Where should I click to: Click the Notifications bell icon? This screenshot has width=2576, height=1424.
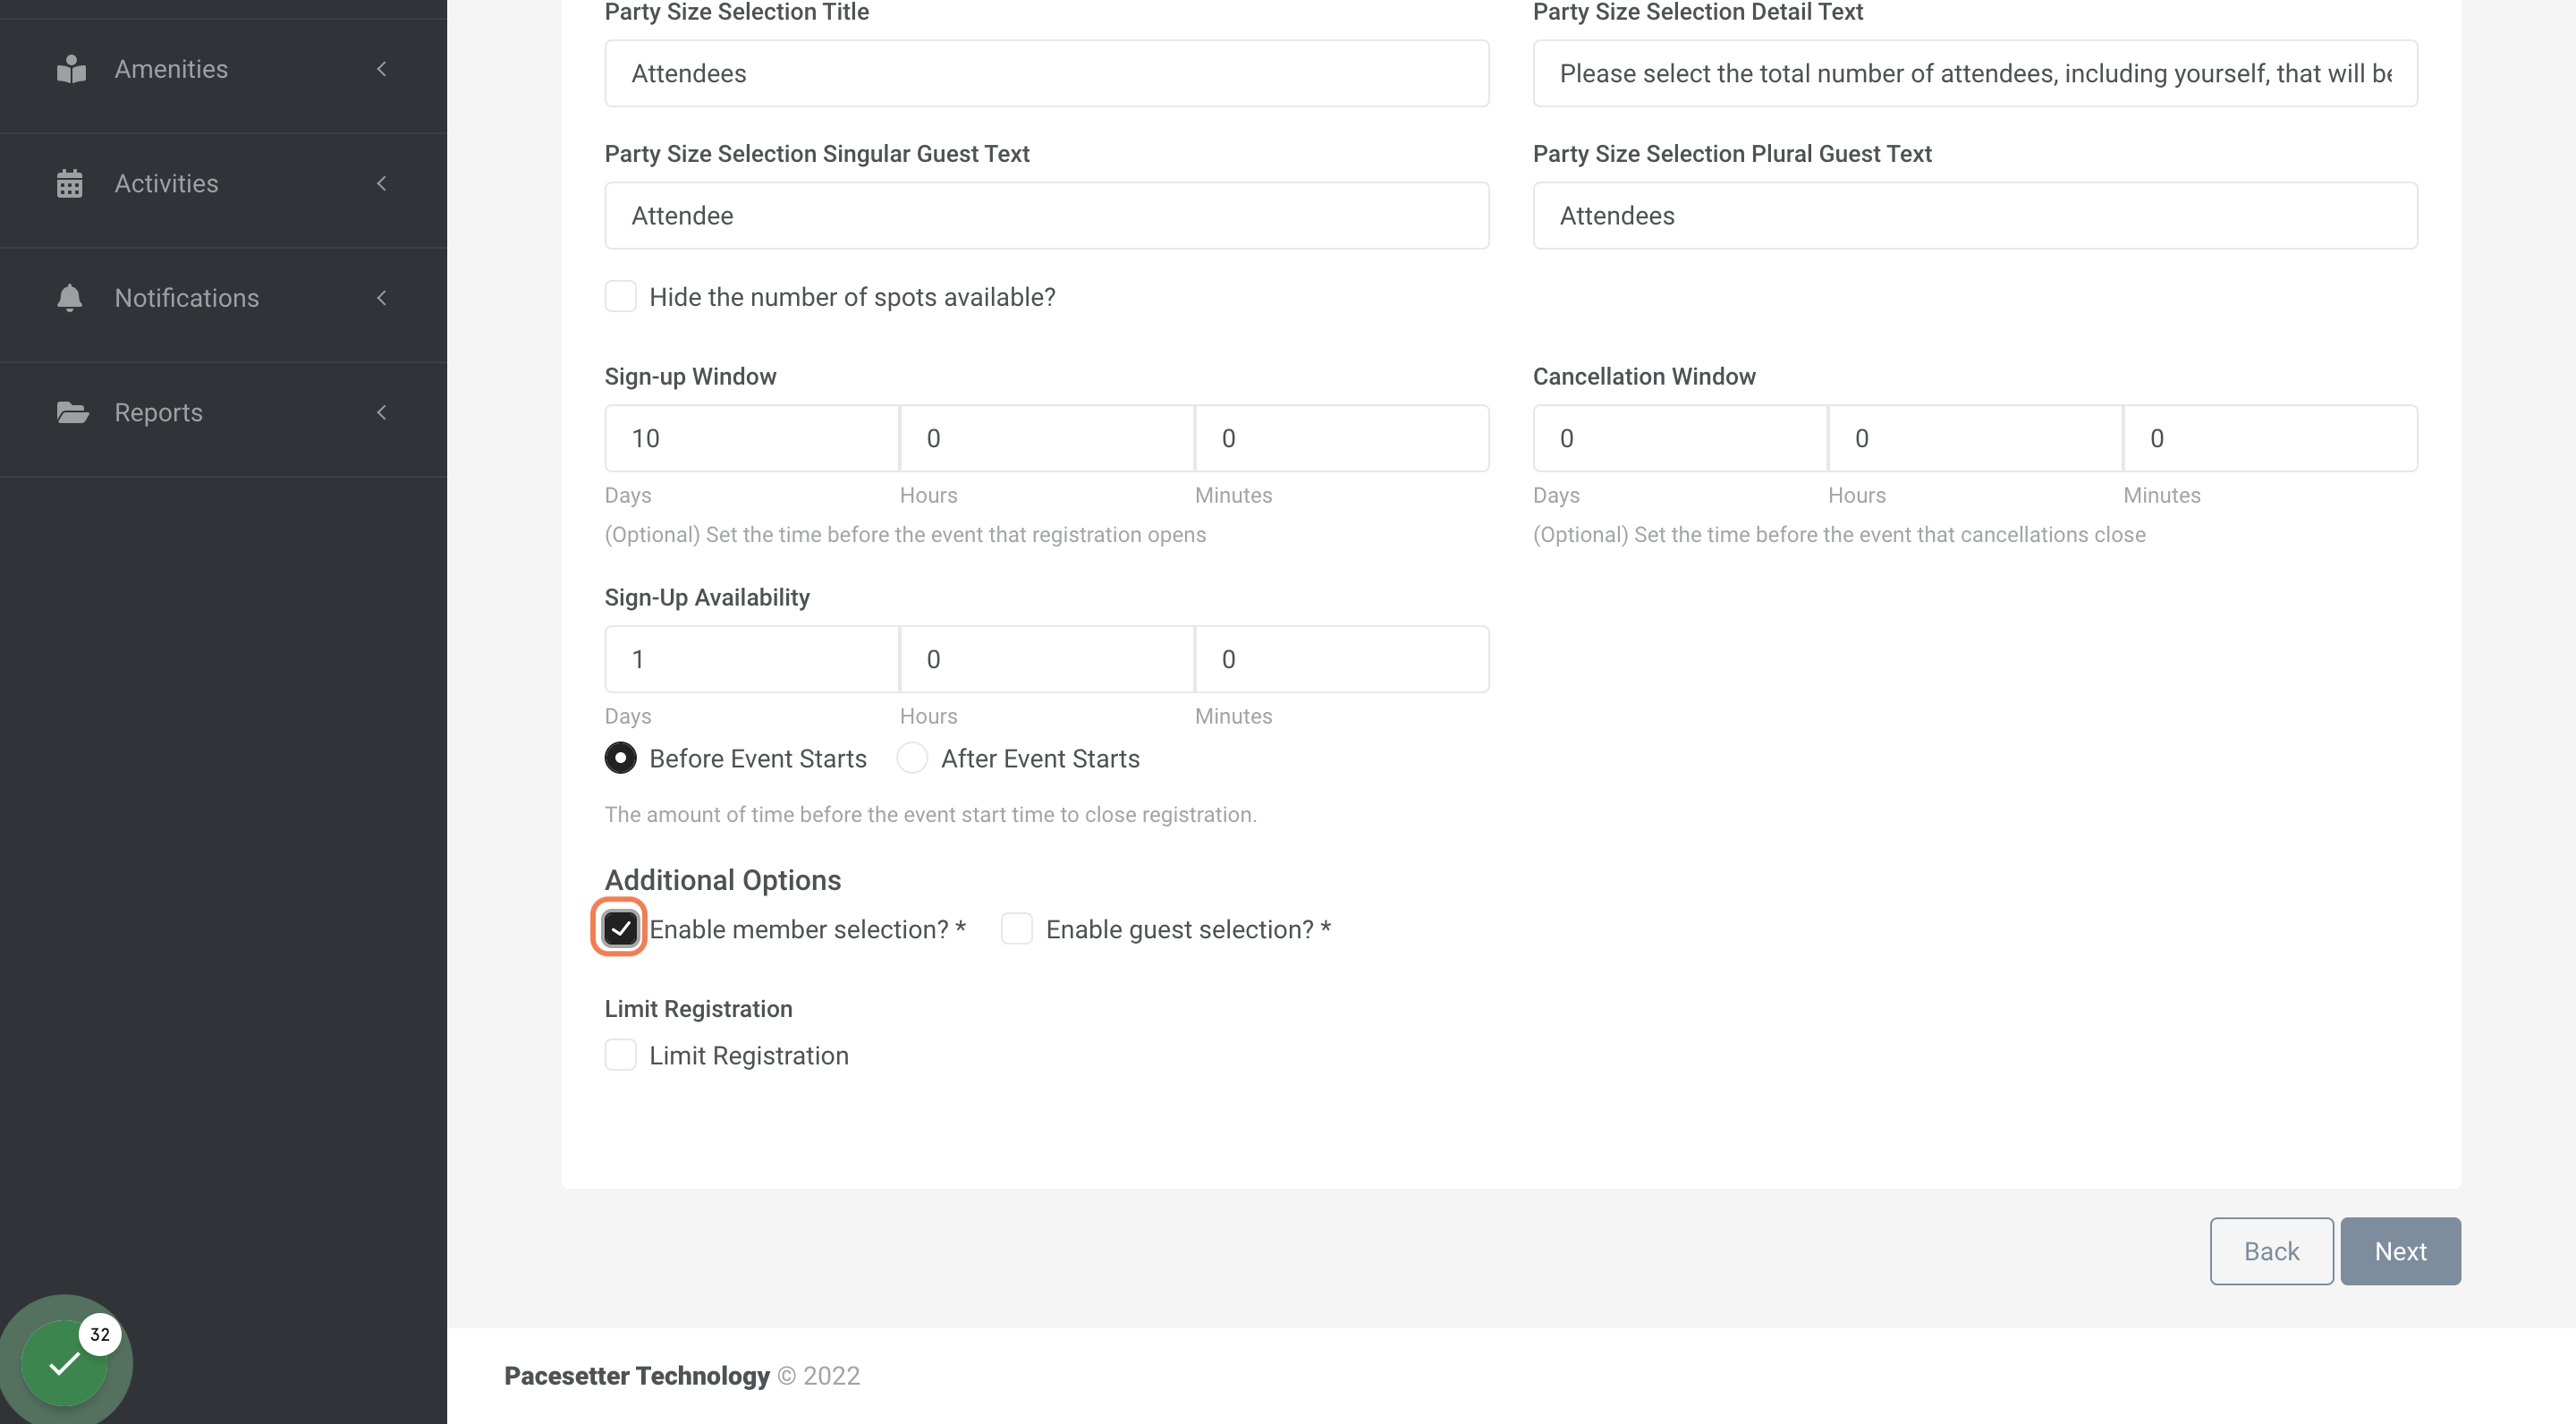70,298
